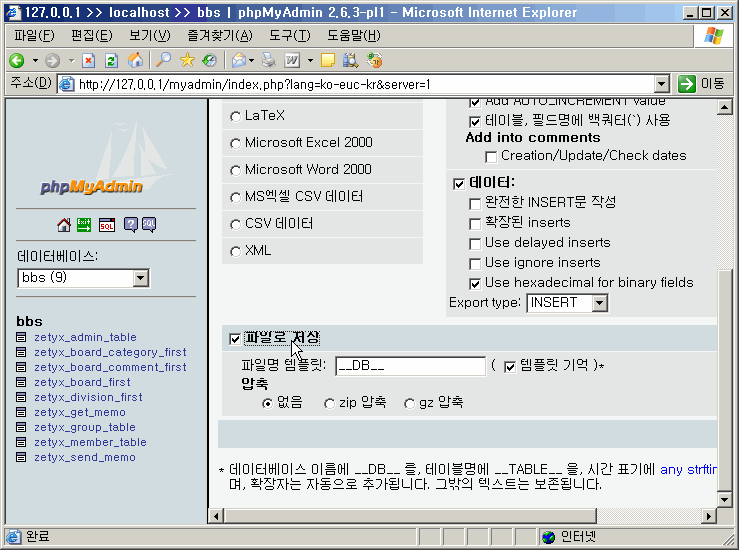Open the Export type INSERT dropdown
The image size is (739, 550).
click(599, 303)
